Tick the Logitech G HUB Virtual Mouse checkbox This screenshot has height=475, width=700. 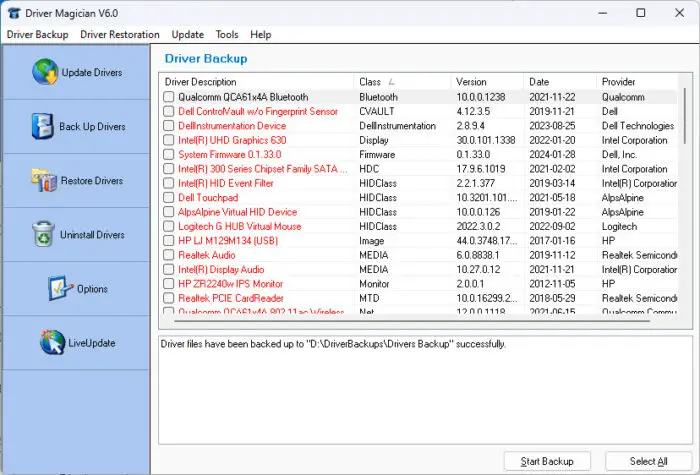click(x=168, y=226)
